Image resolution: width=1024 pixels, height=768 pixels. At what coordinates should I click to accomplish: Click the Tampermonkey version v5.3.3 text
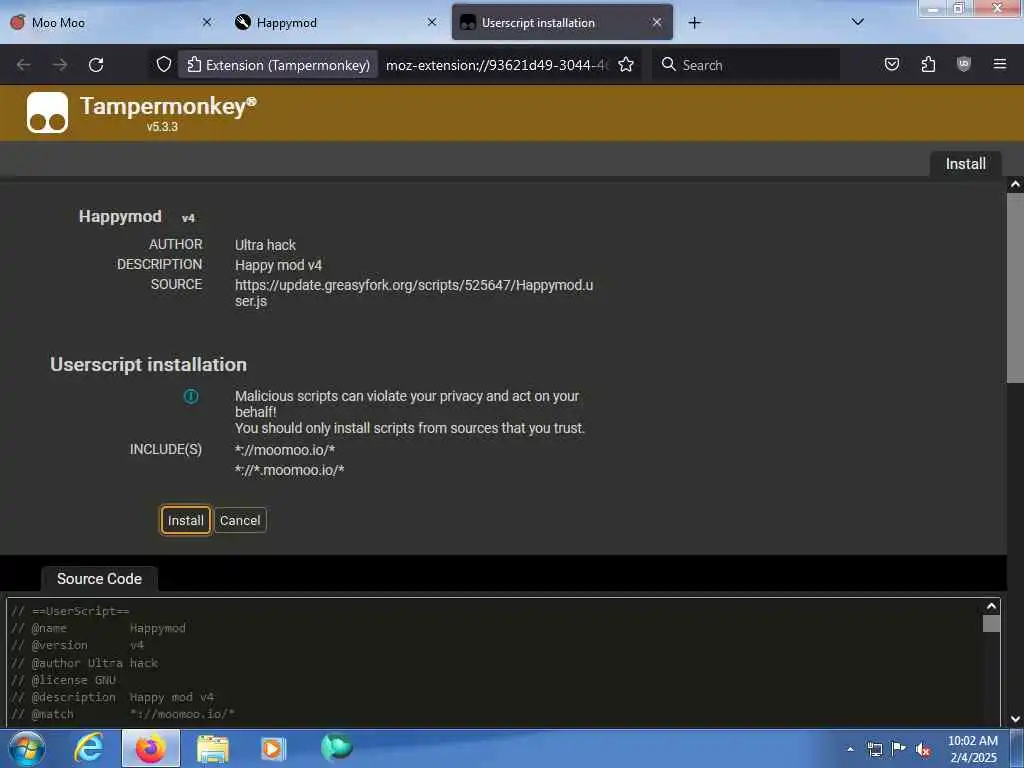(162, 127)
